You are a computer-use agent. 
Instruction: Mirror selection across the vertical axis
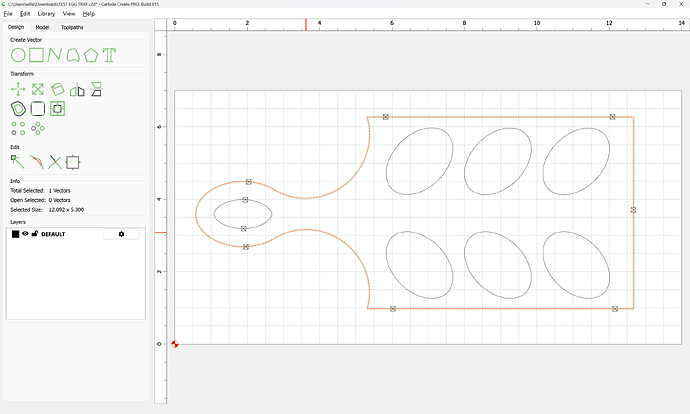click(x=77, y=89)
